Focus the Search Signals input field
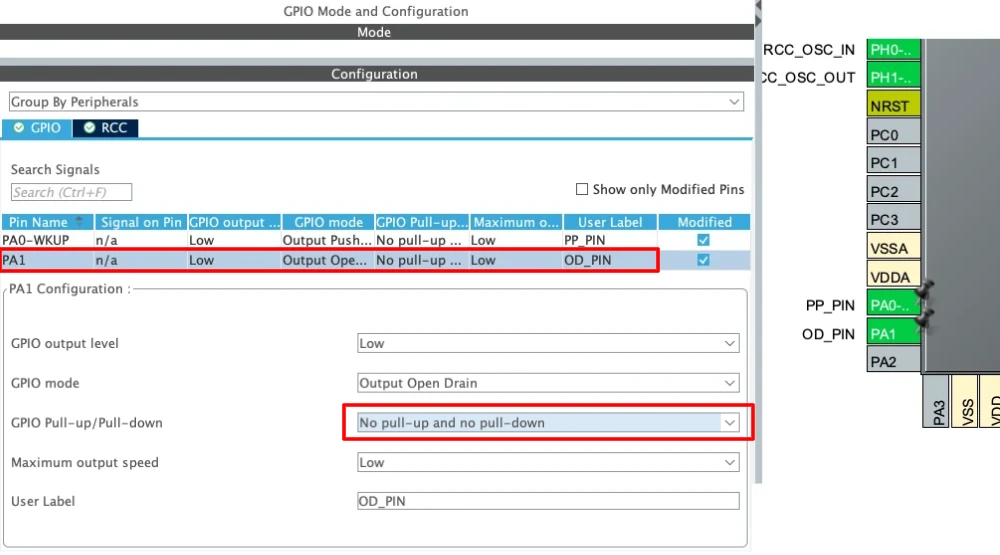1000x555 pixels. [71, 192]
